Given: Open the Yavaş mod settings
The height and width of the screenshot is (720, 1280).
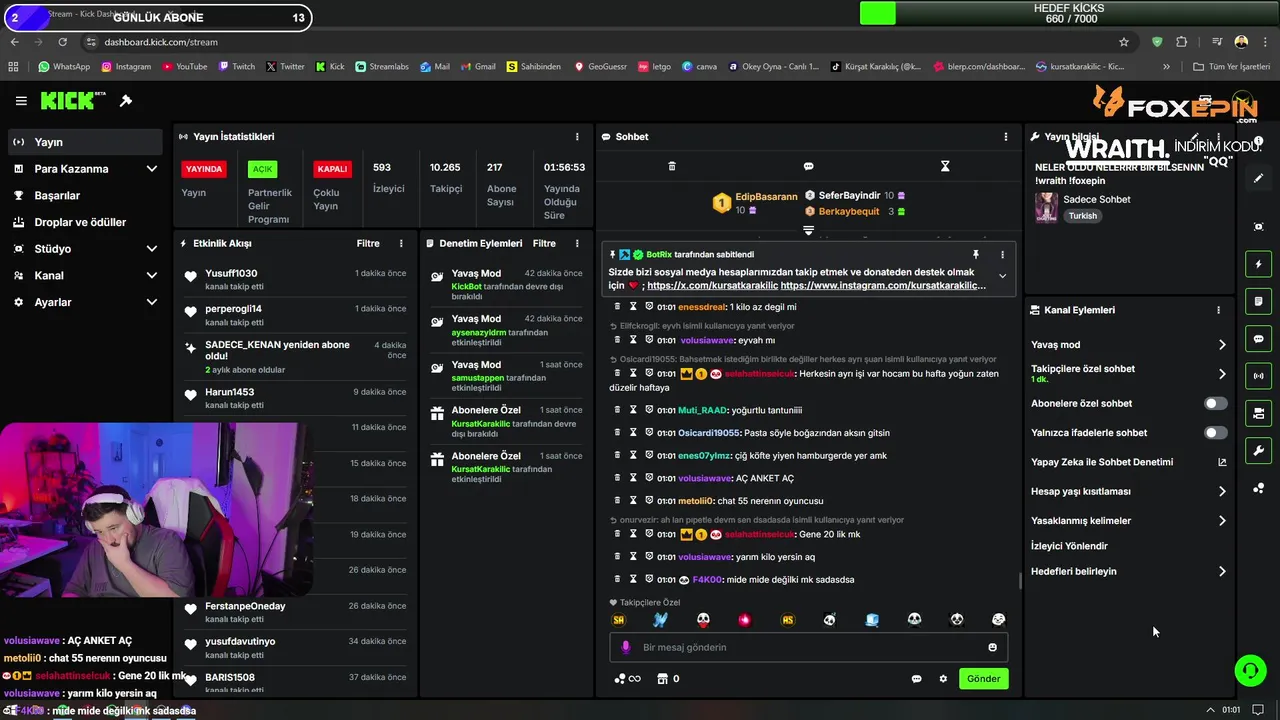Looking at the screenshot, I should click(x=1129, y=345).
